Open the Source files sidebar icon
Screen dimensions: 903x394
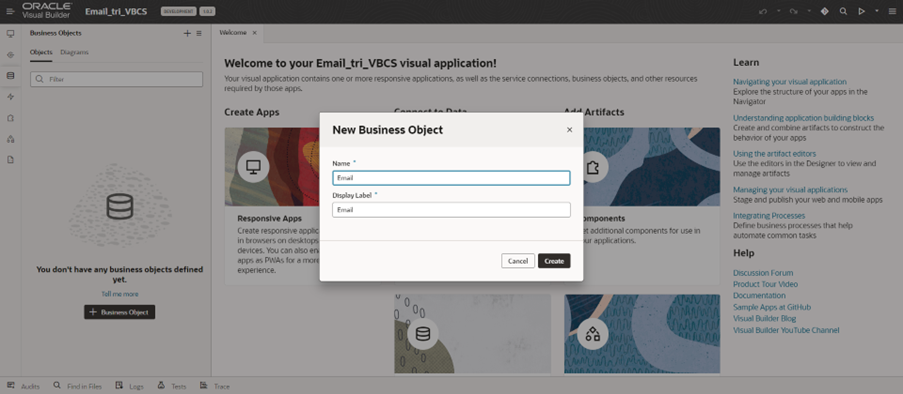pos(10,160)
